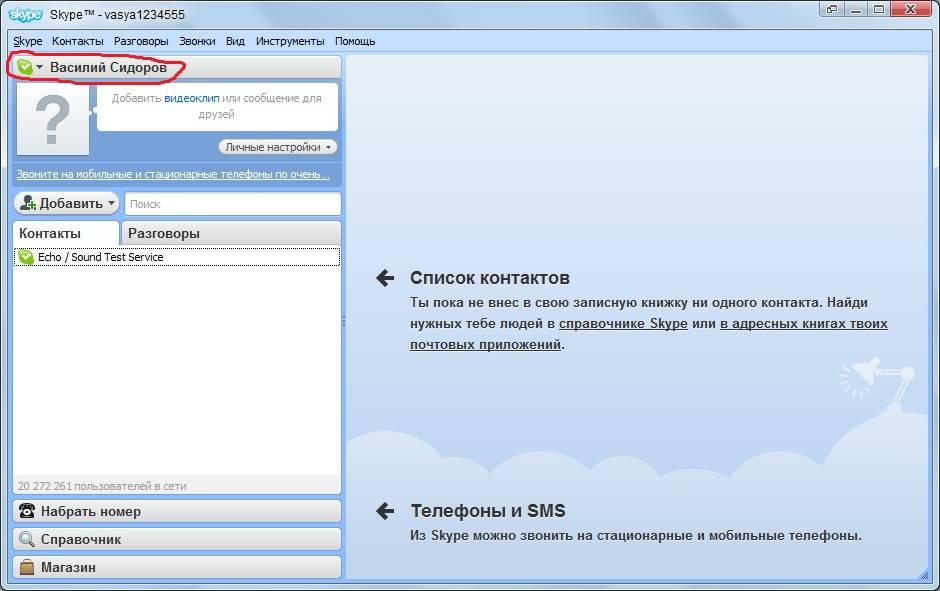The image size is (940, 591).
Task: Click the add-contact person icon
Action: coord(28,204)
